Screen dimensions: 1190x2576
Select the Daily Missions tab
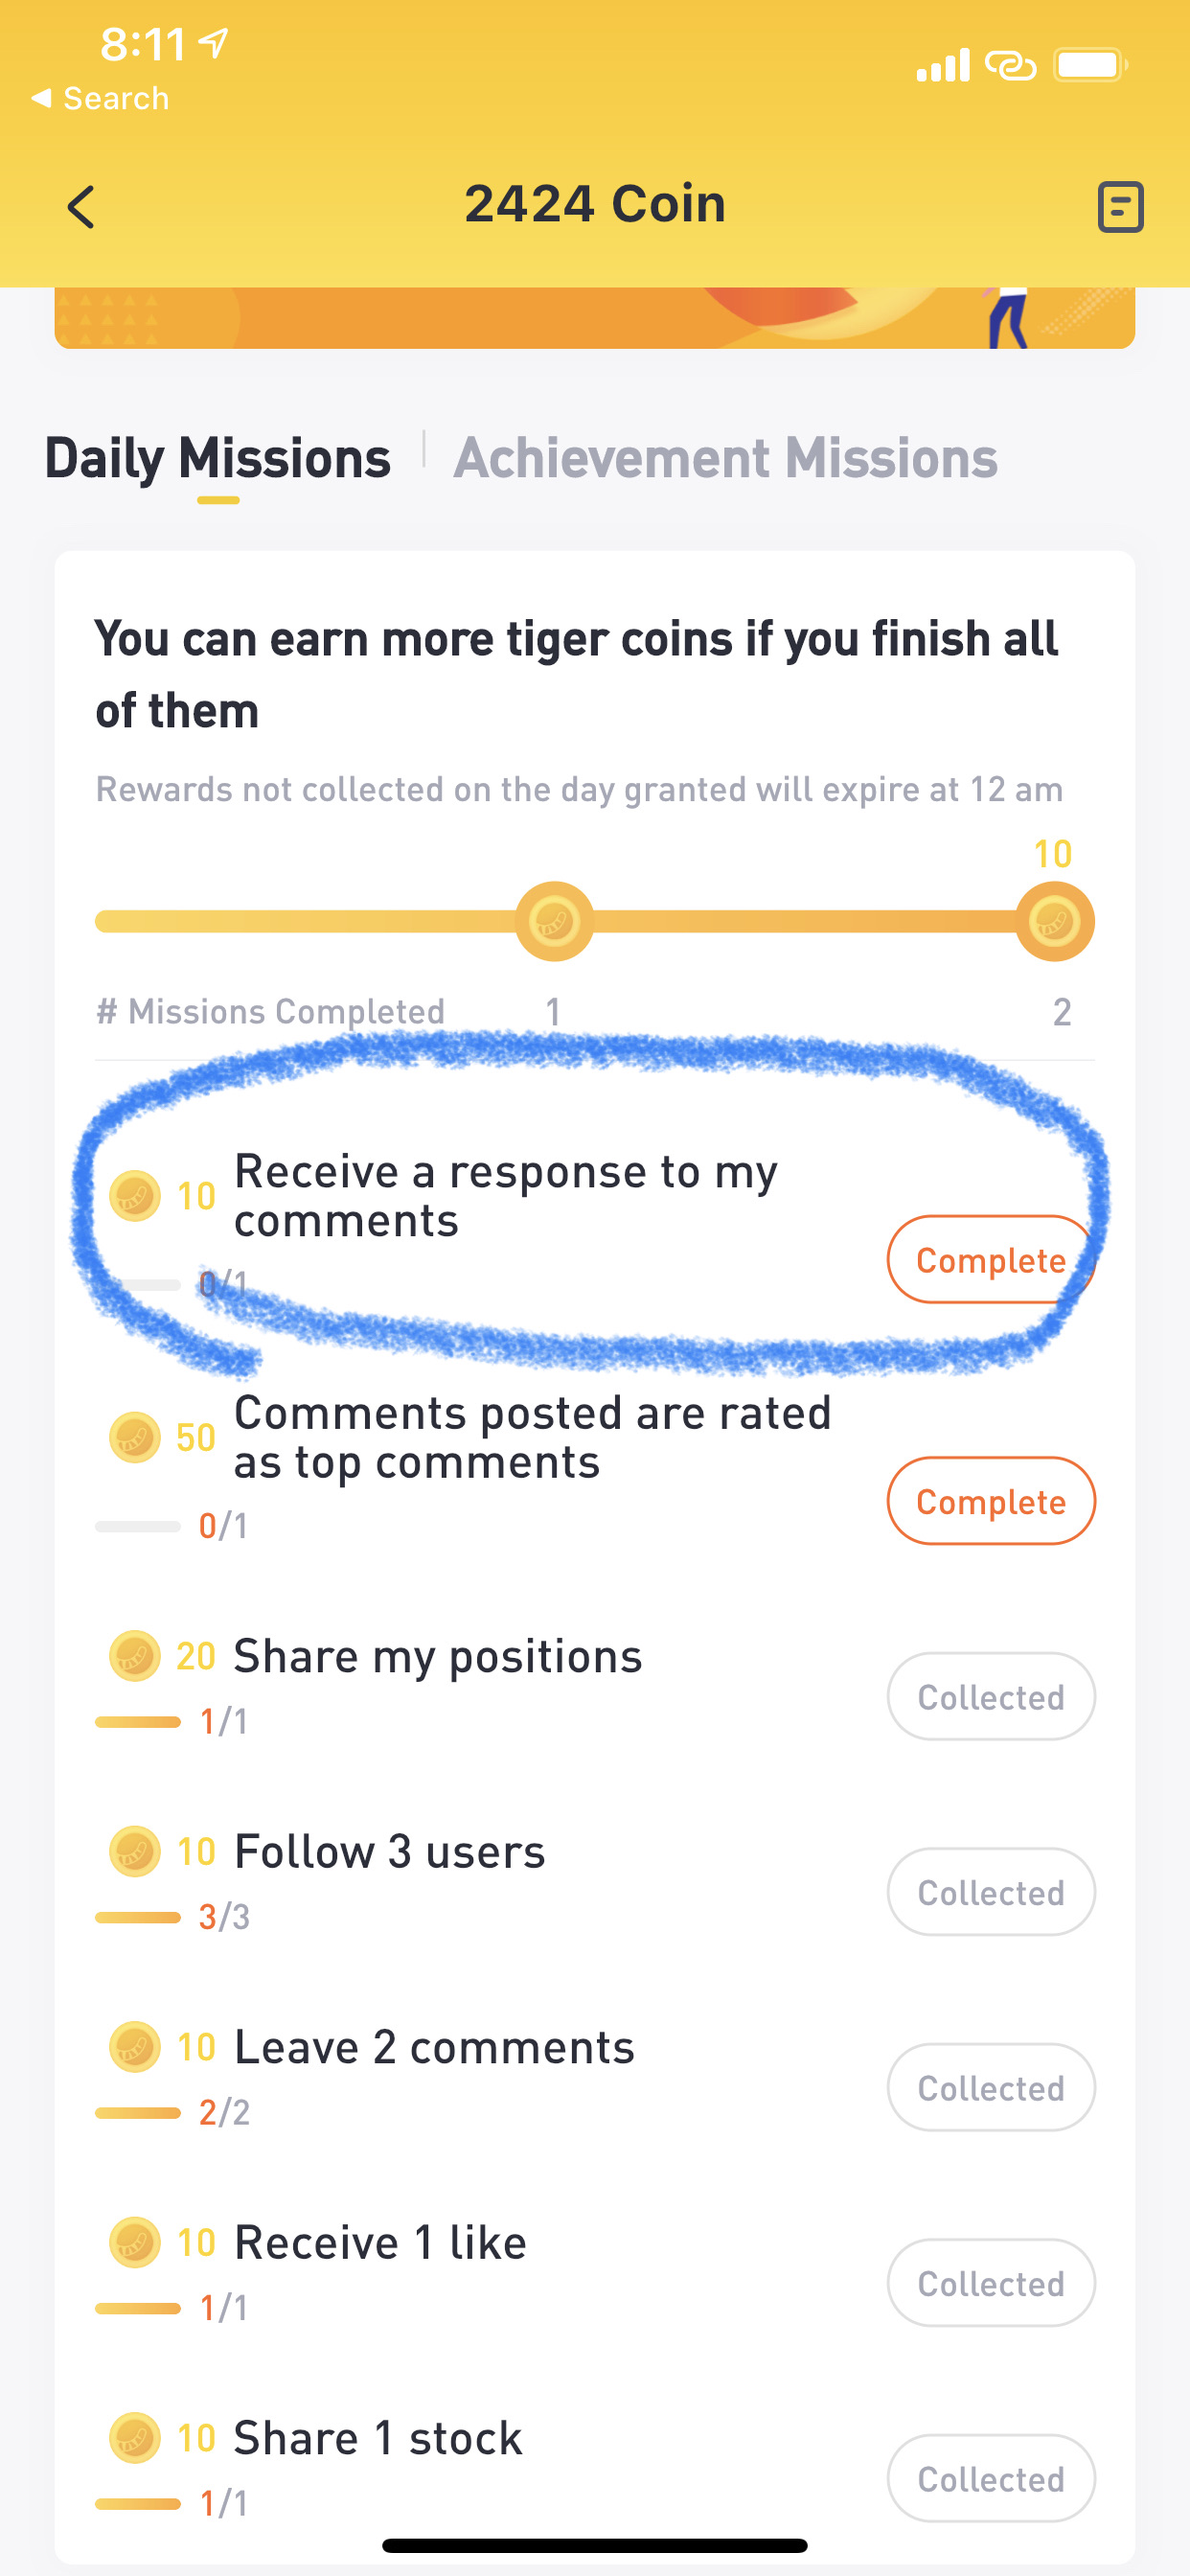(x=217, y=458)
